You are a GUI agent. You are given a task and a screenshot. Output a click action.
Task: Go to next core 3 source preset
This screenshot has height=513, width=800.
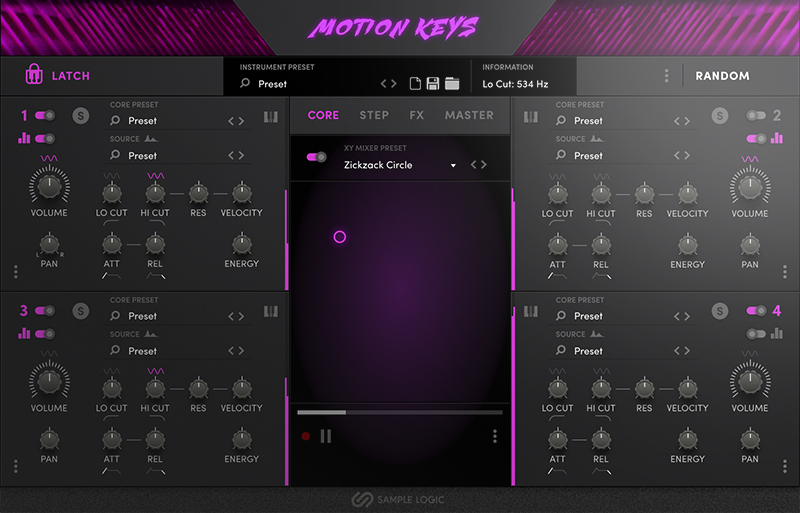coord(241,351)
